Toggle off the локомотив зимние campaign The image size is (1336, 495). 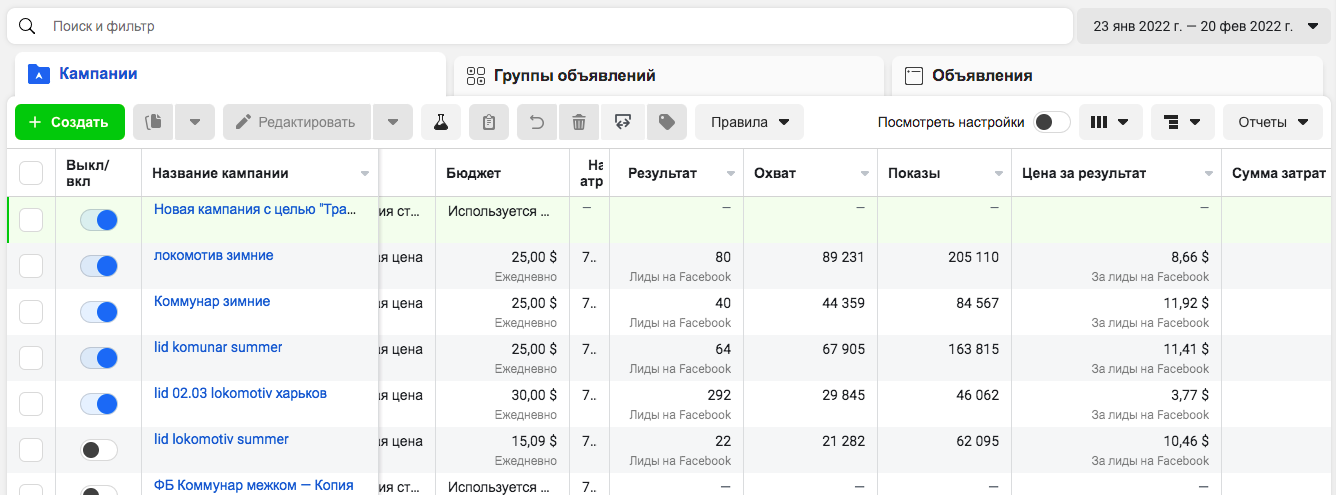(x=99, y=266)
